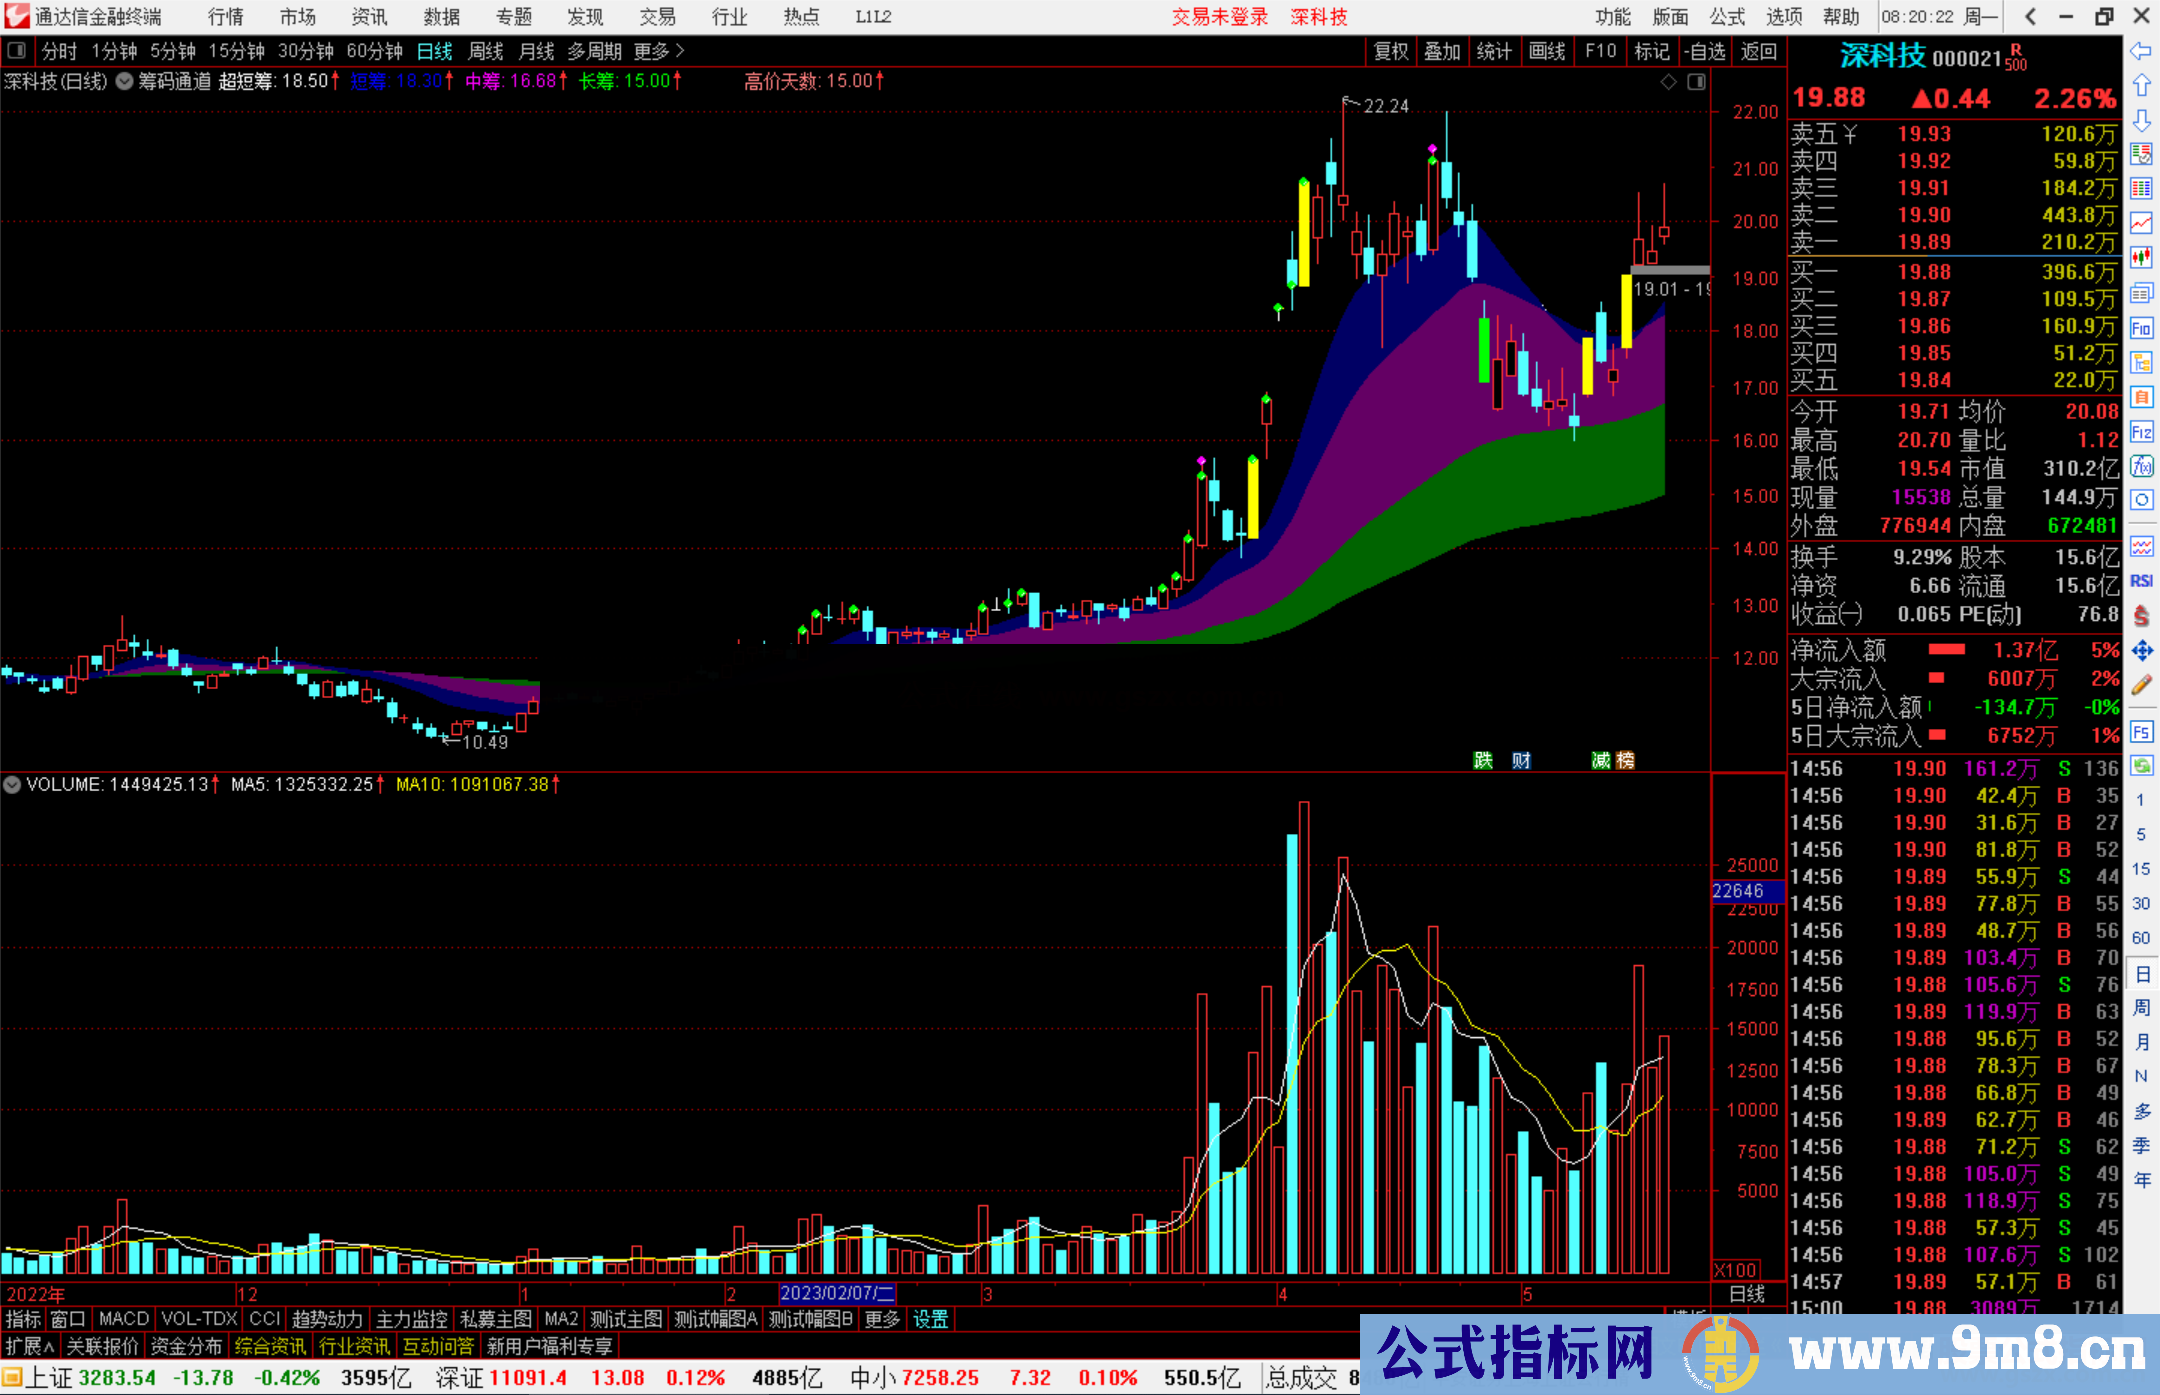Toggle the panel icon at chart top-right
Image resolution: width=2160 pixels, height=1395 pixels.
1696,82
